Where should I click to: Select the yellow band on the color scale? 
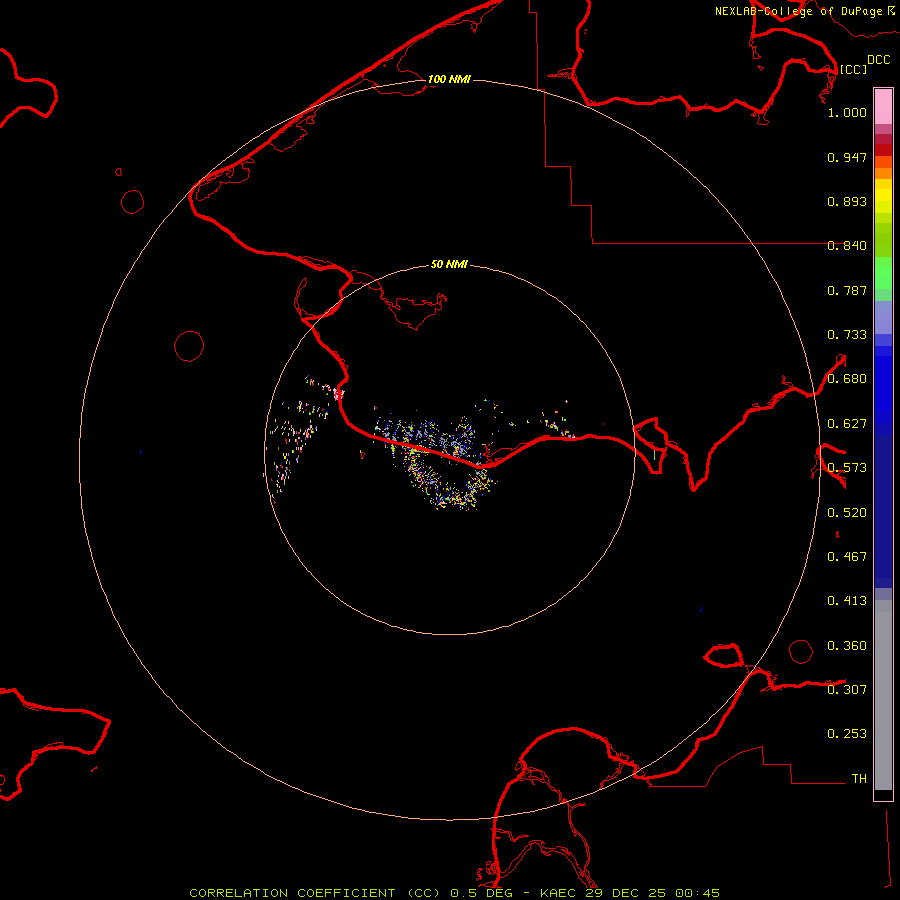point(883,195)
